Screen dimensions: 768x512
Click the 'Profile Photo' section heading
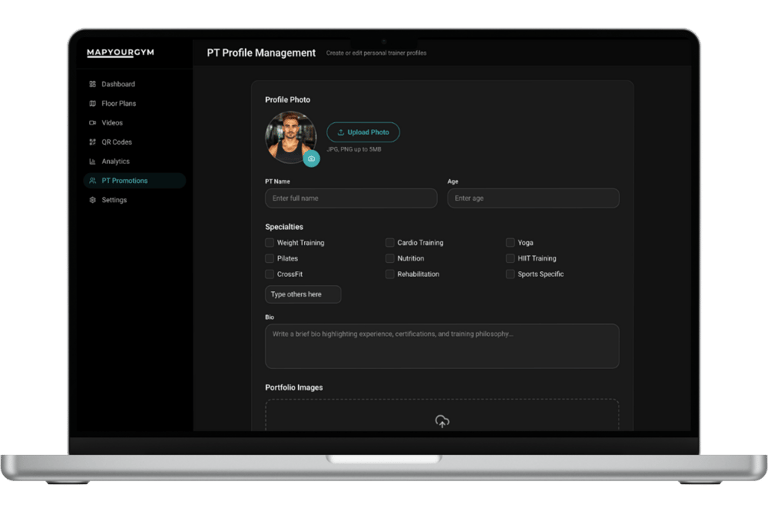288,99
